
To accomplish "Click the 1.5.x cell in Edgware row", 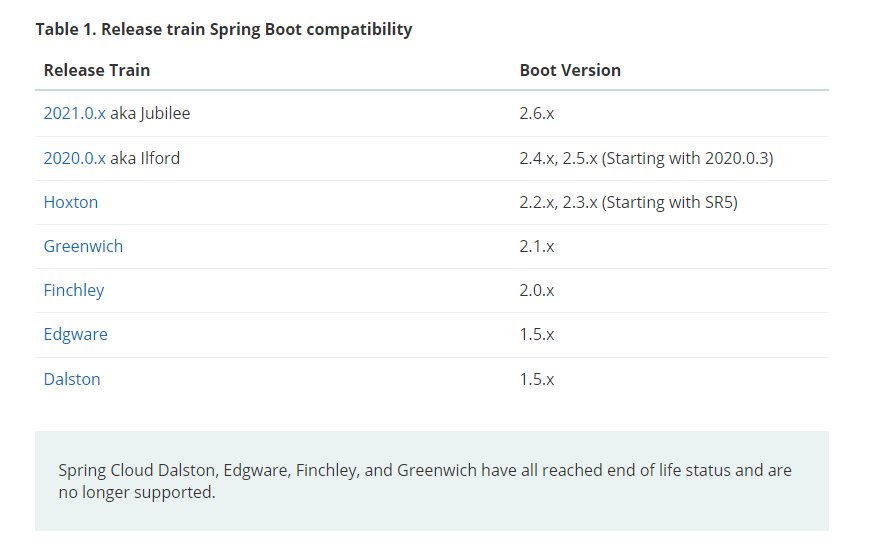I will point(537,334).
